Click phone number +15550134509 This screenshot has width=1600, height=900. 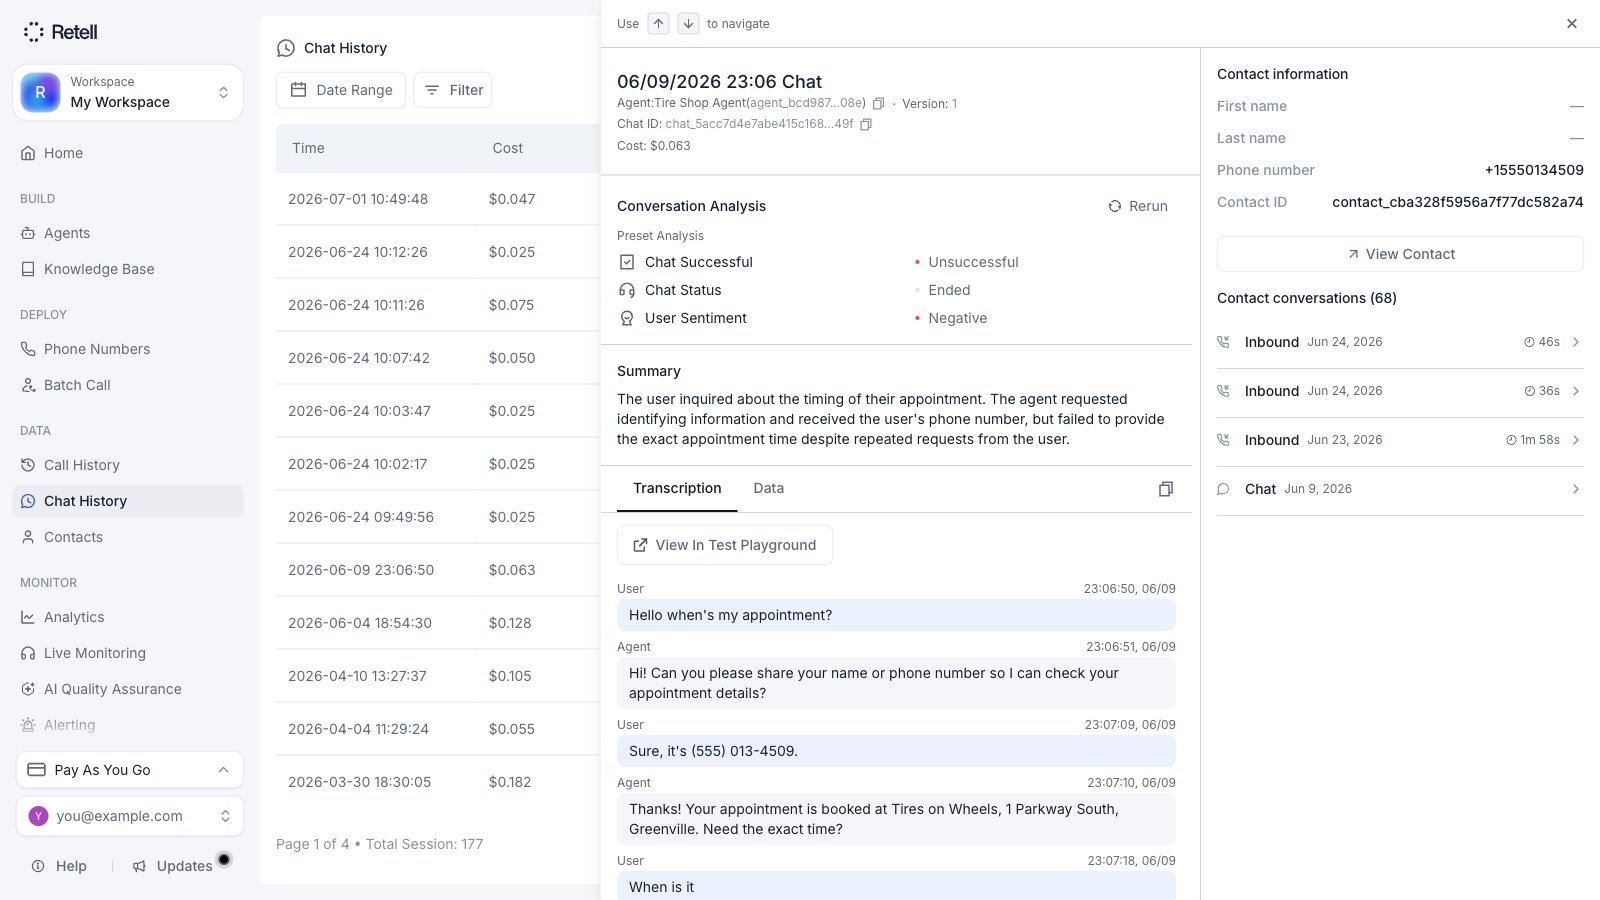[x=1534, y=170]
